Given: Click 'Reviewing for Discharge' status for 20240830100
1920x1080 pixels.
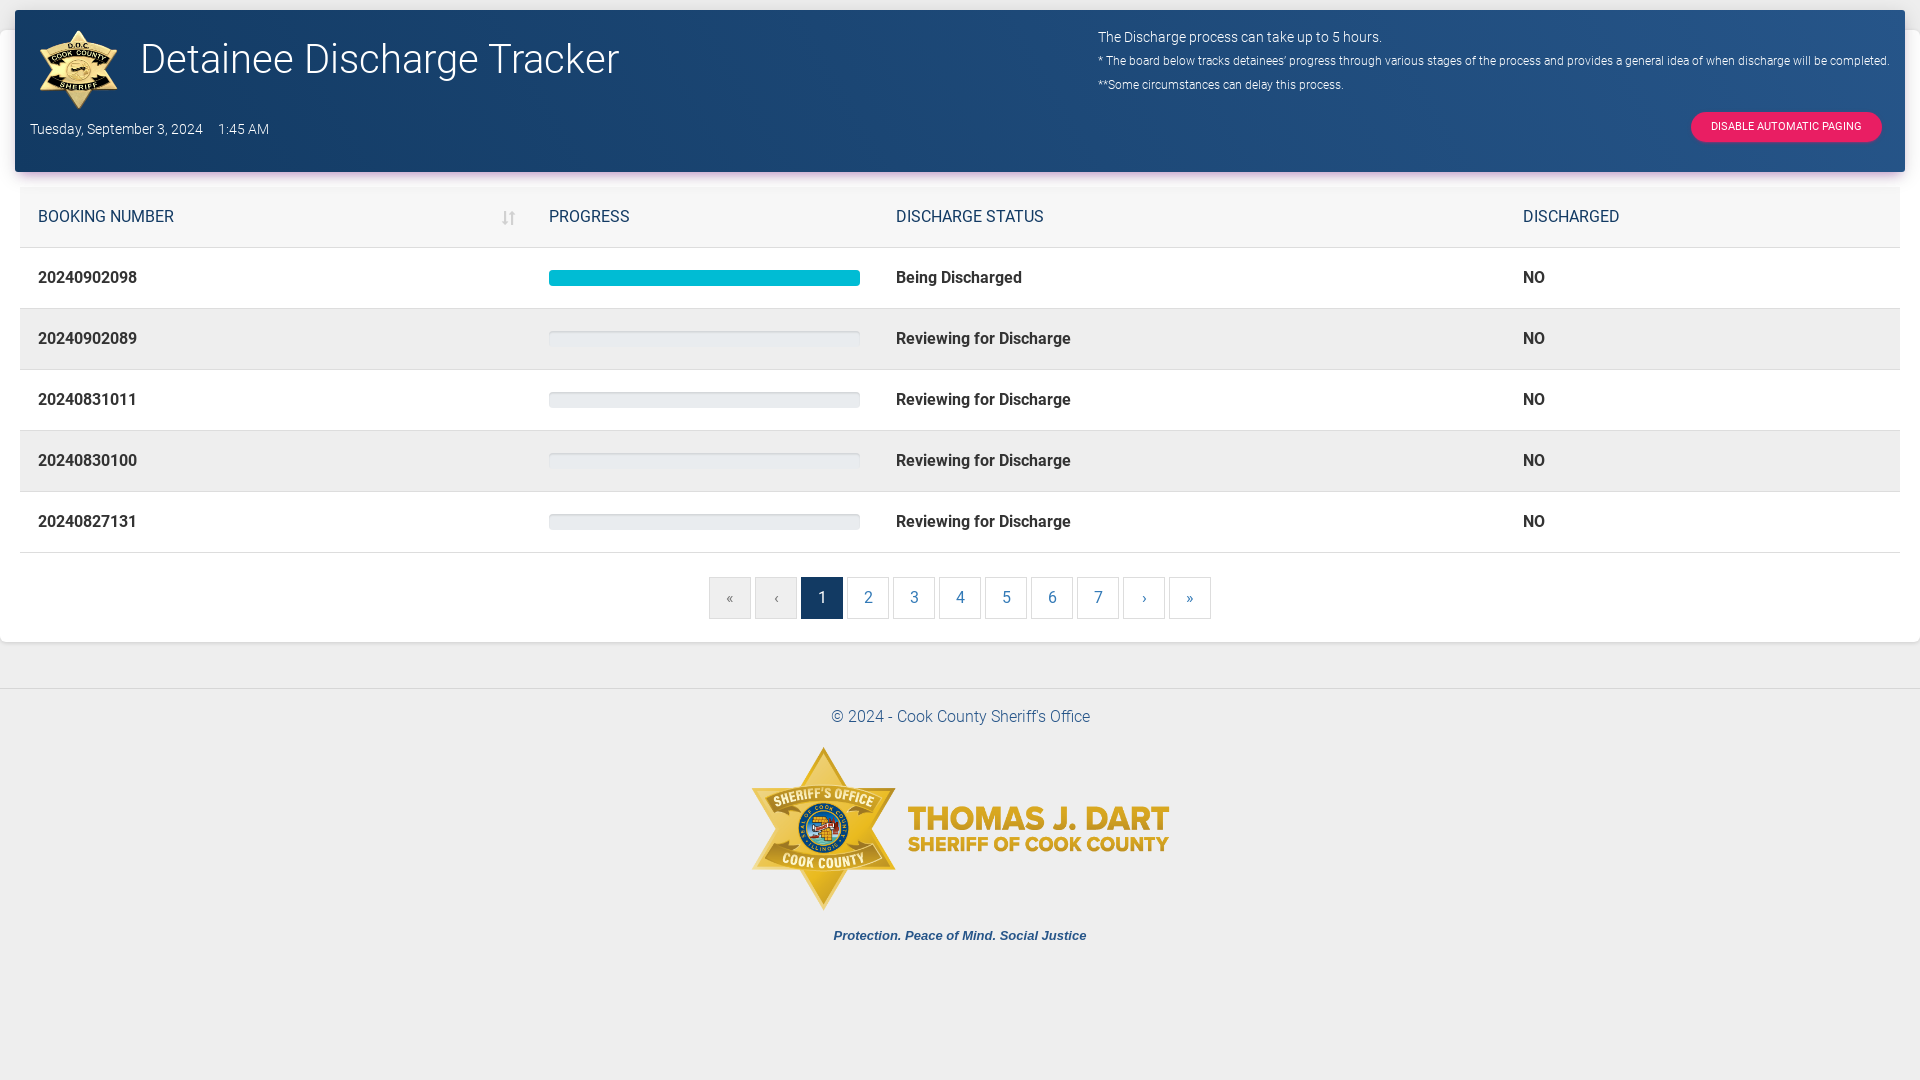Looking at the screenshot, I should pyautogui.click(x=983, y=461).
